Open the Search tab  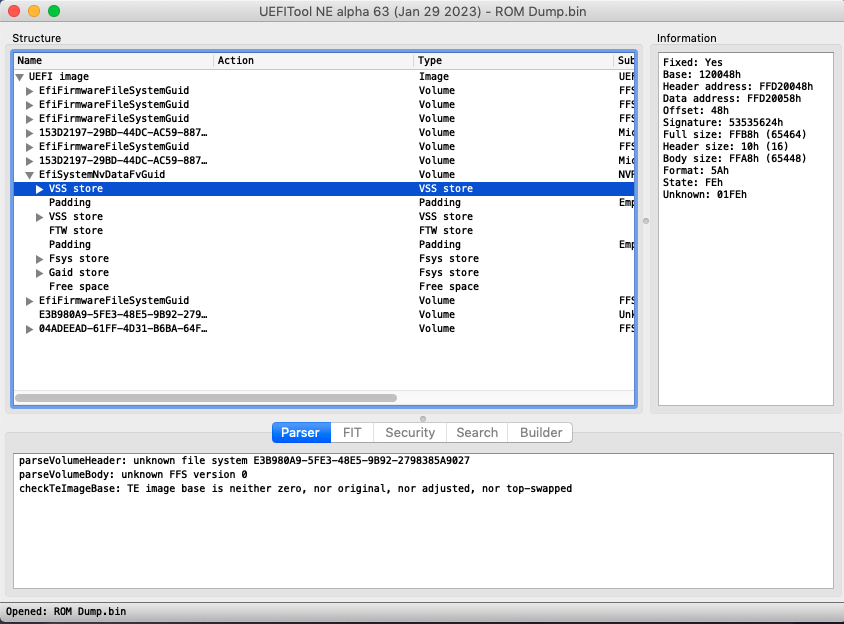coord(477,432)
